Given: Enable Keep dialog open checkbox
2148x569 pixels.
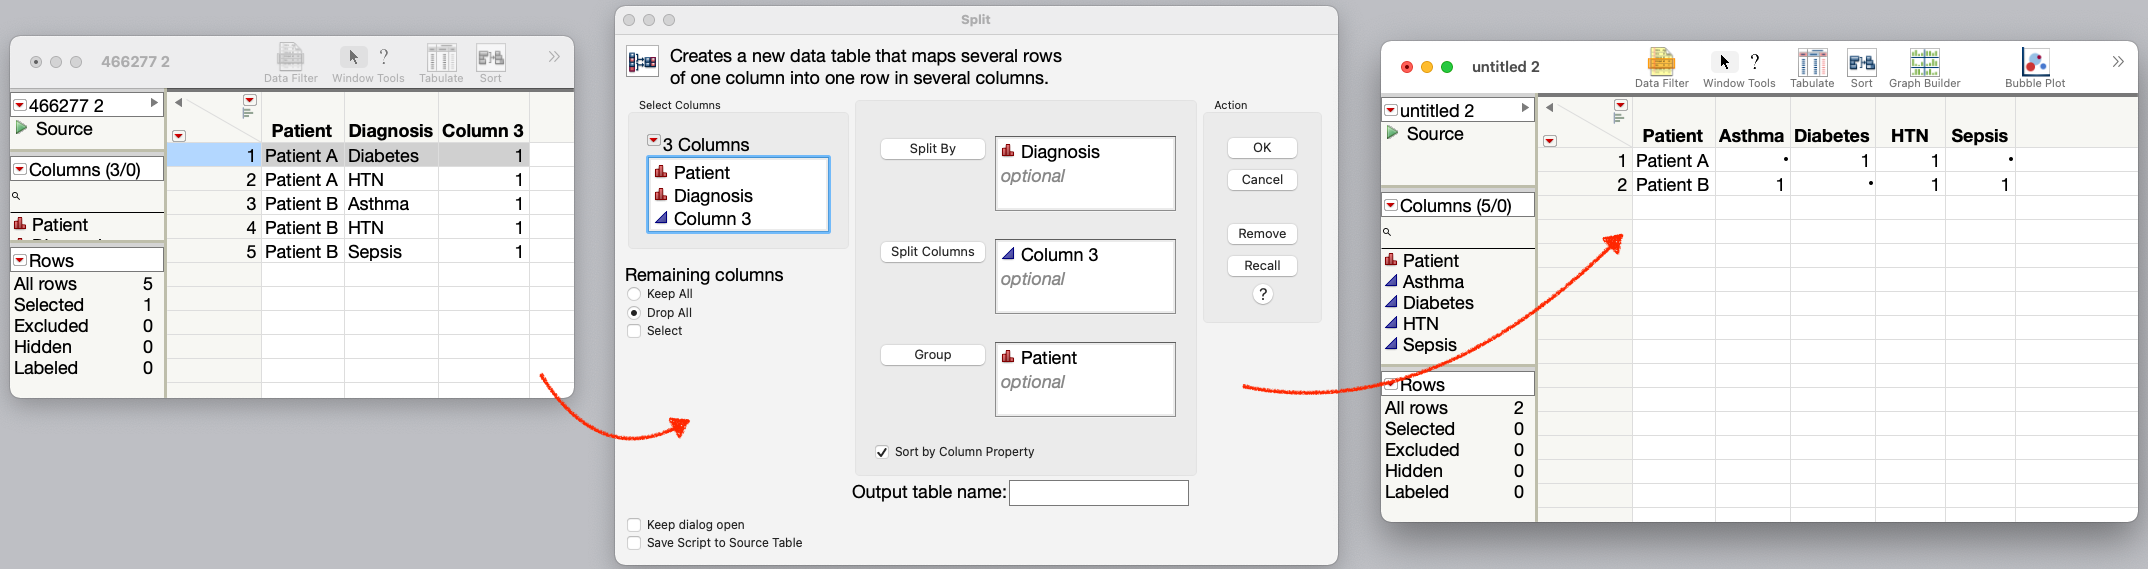Looking at the screenshot, I should pyautogui.click(x=634, y=525).
